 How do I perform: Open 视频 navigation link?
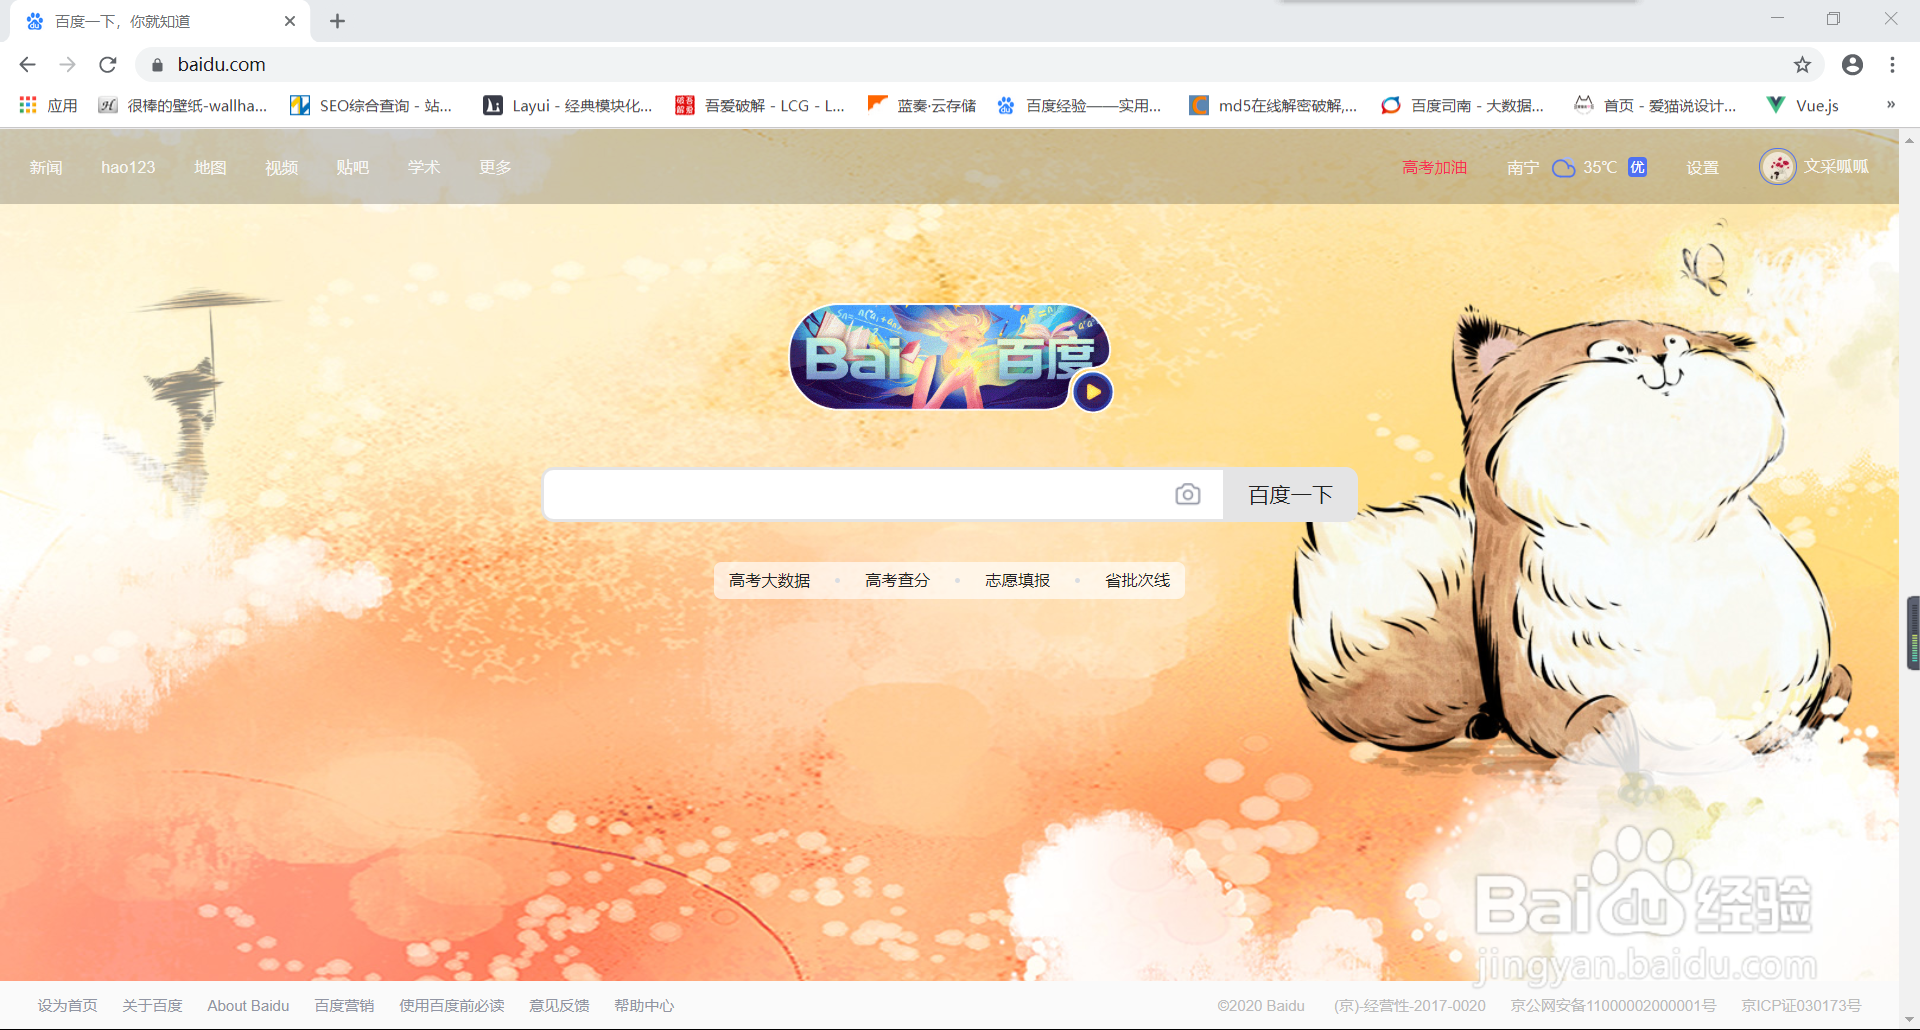(281, 167)
